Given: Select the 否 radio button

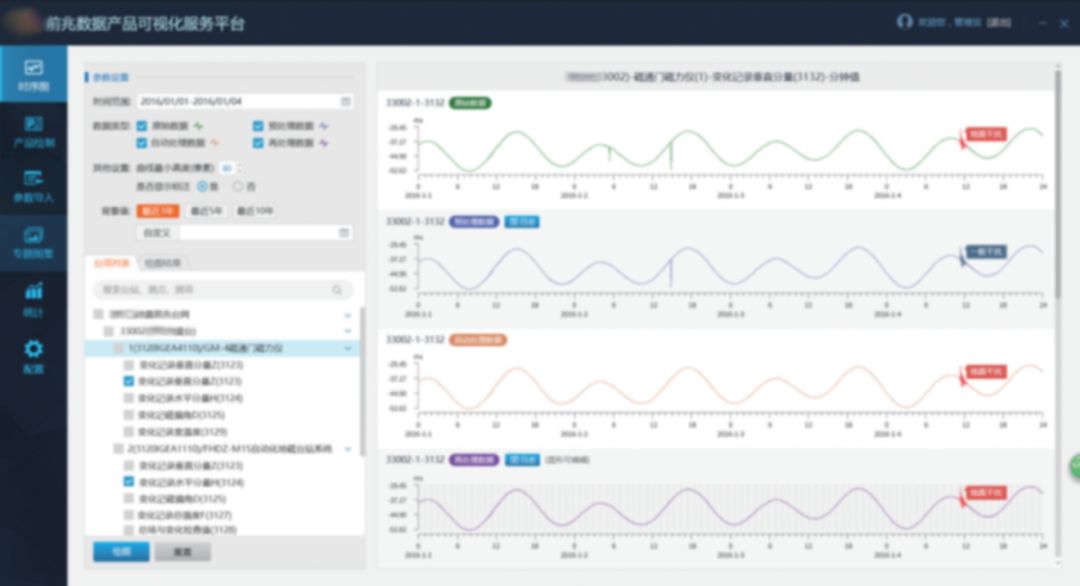Looking at the screenshot, I should (x=238, y=186).
